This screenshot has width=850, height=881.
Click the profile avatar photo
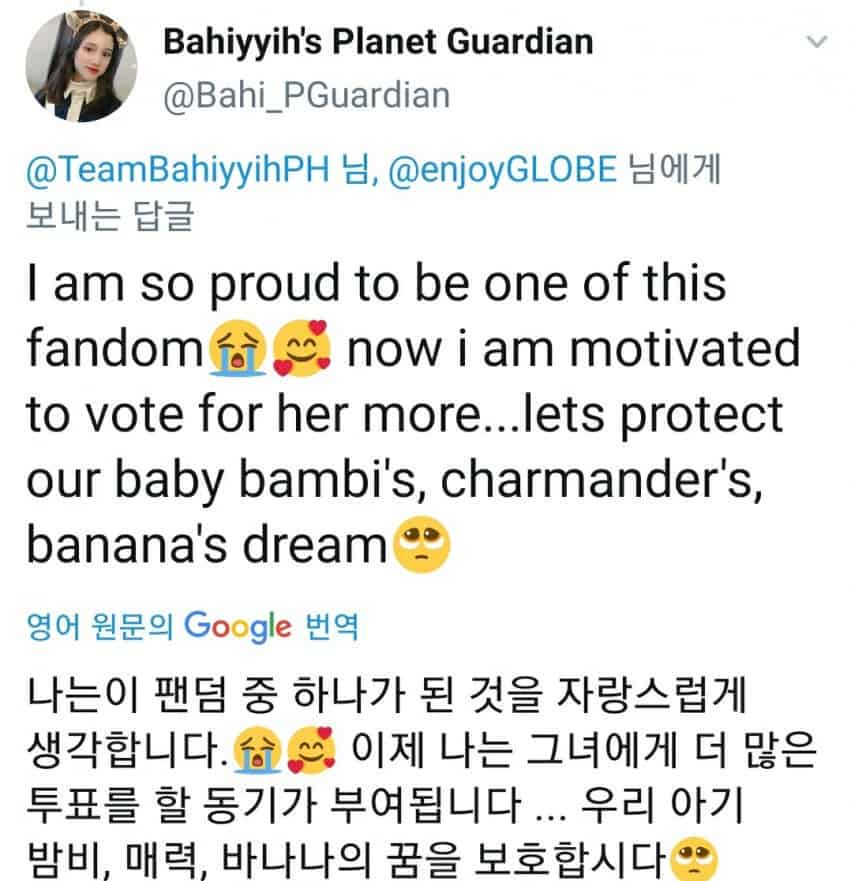tap(75, 68)
